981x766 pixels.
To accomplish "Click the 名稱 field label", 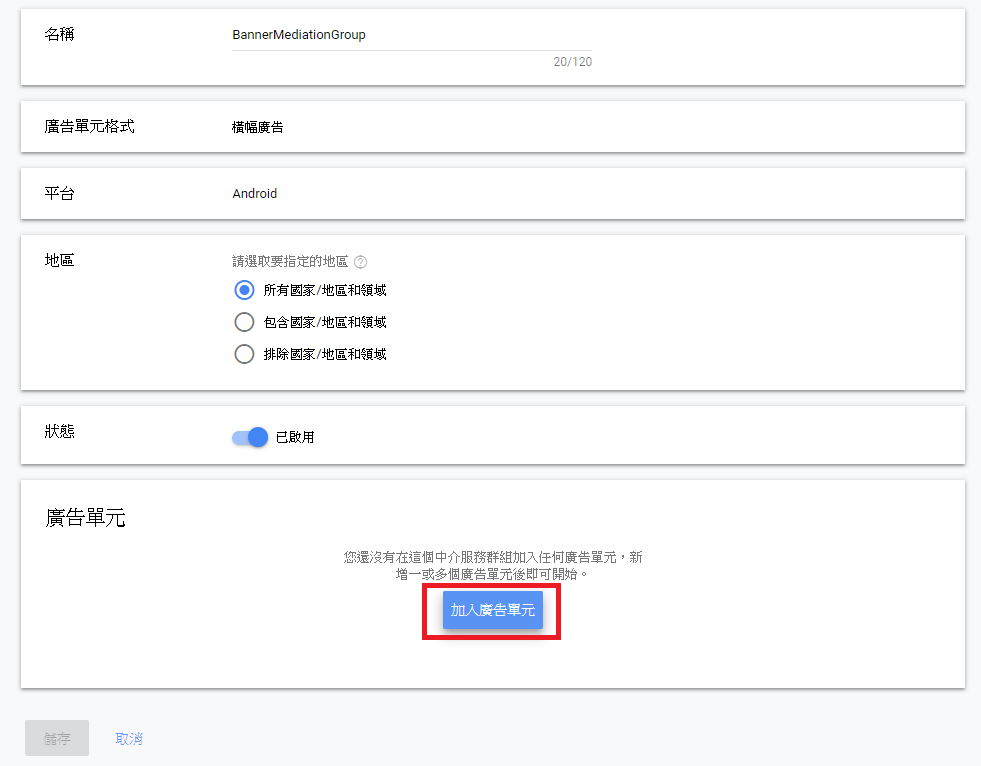I will [59, 34].
